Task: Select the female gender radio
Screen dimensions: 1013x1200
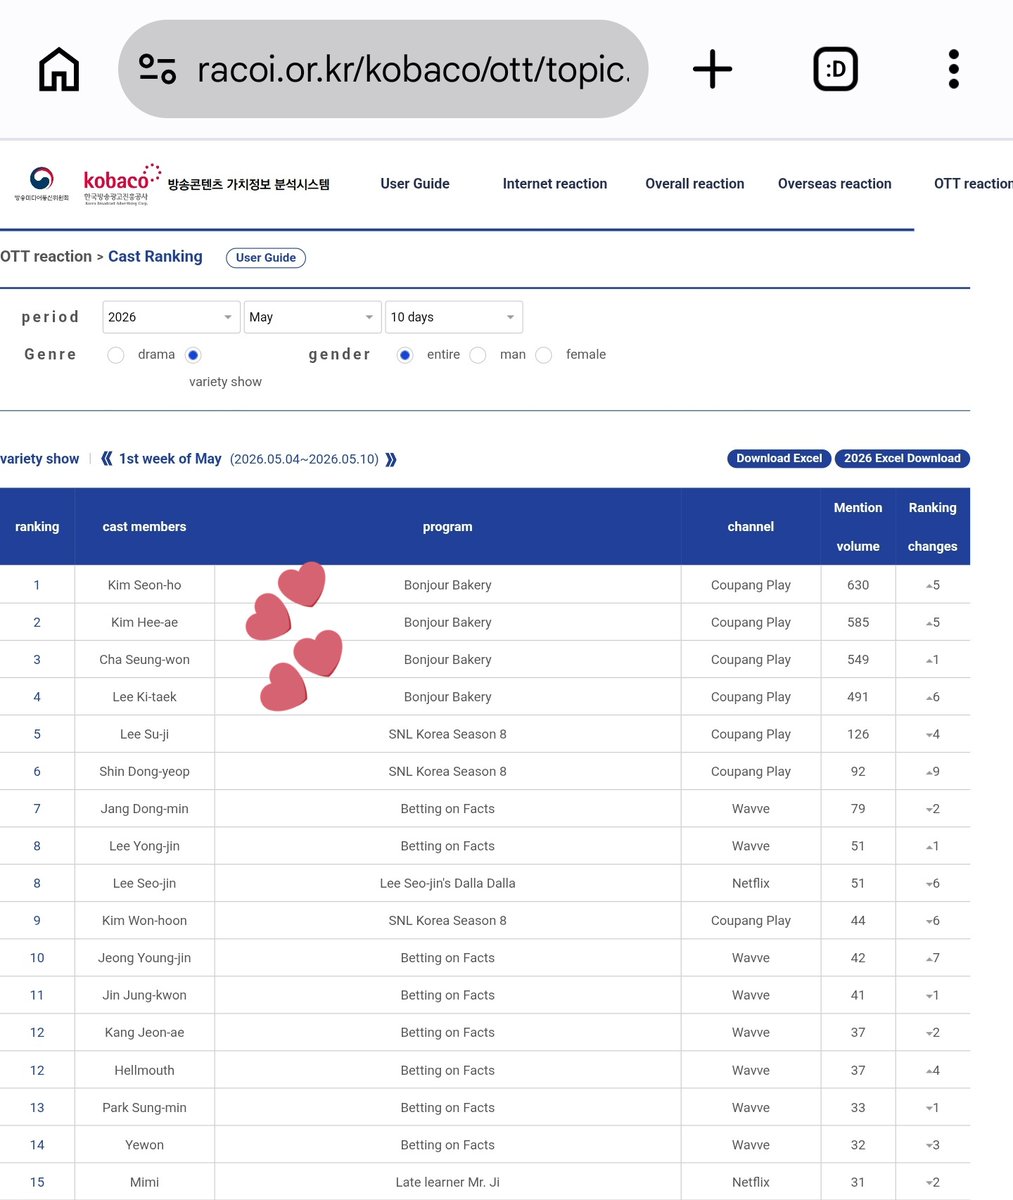Action: click(544, 355)
